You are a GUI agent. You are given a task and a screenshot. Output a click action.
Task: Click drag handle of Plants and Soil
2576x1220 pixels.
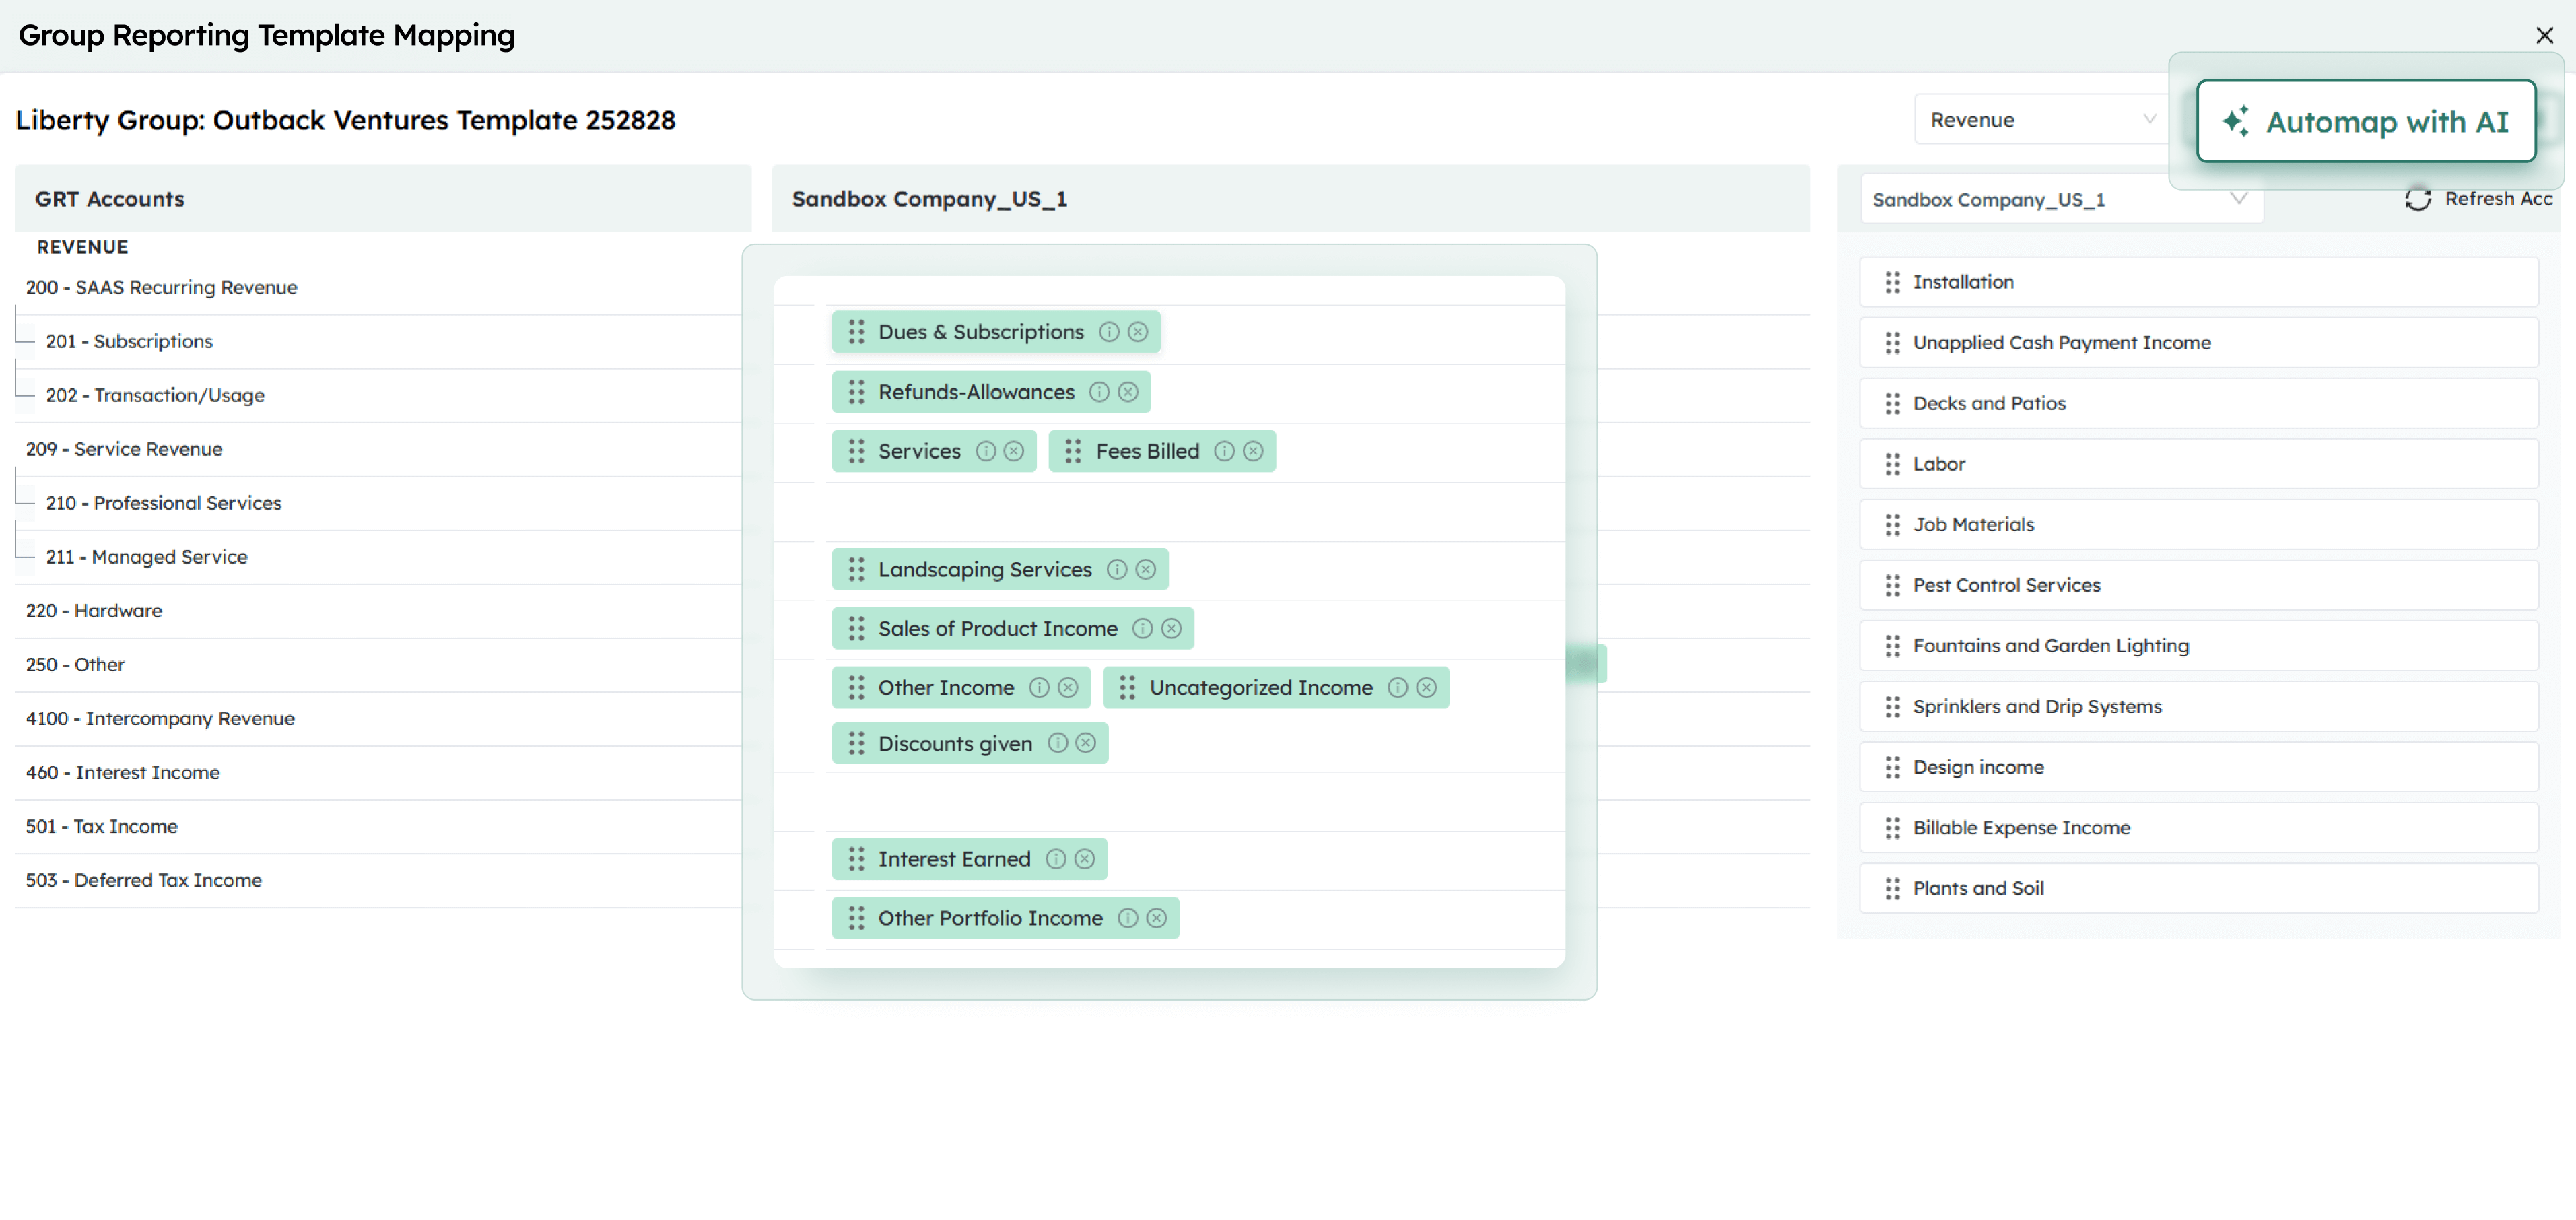click(1892, 888)
